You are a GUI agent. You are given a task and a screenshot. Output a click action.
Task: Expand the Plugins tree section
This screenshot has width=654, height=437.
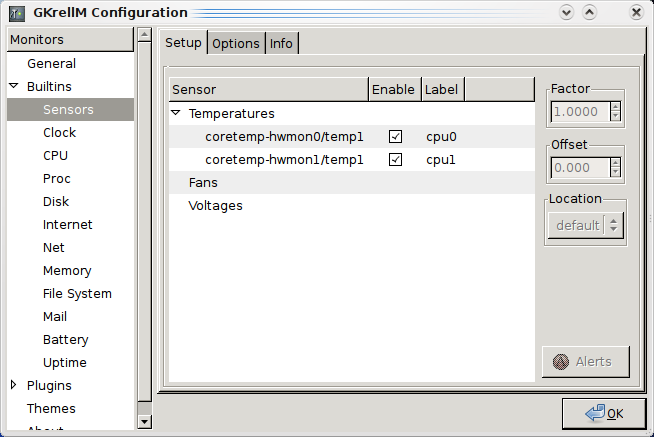tap(14, 385)
